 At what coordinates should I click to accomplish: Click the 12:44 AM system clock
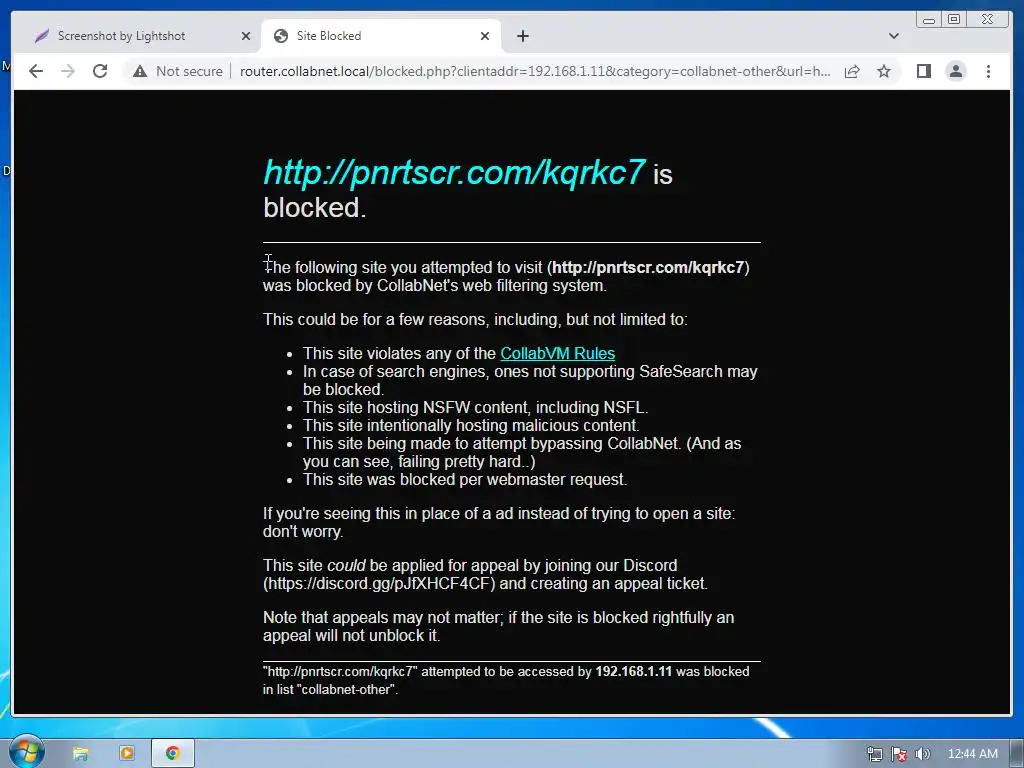pyautogui.click(x=972, y=754)
